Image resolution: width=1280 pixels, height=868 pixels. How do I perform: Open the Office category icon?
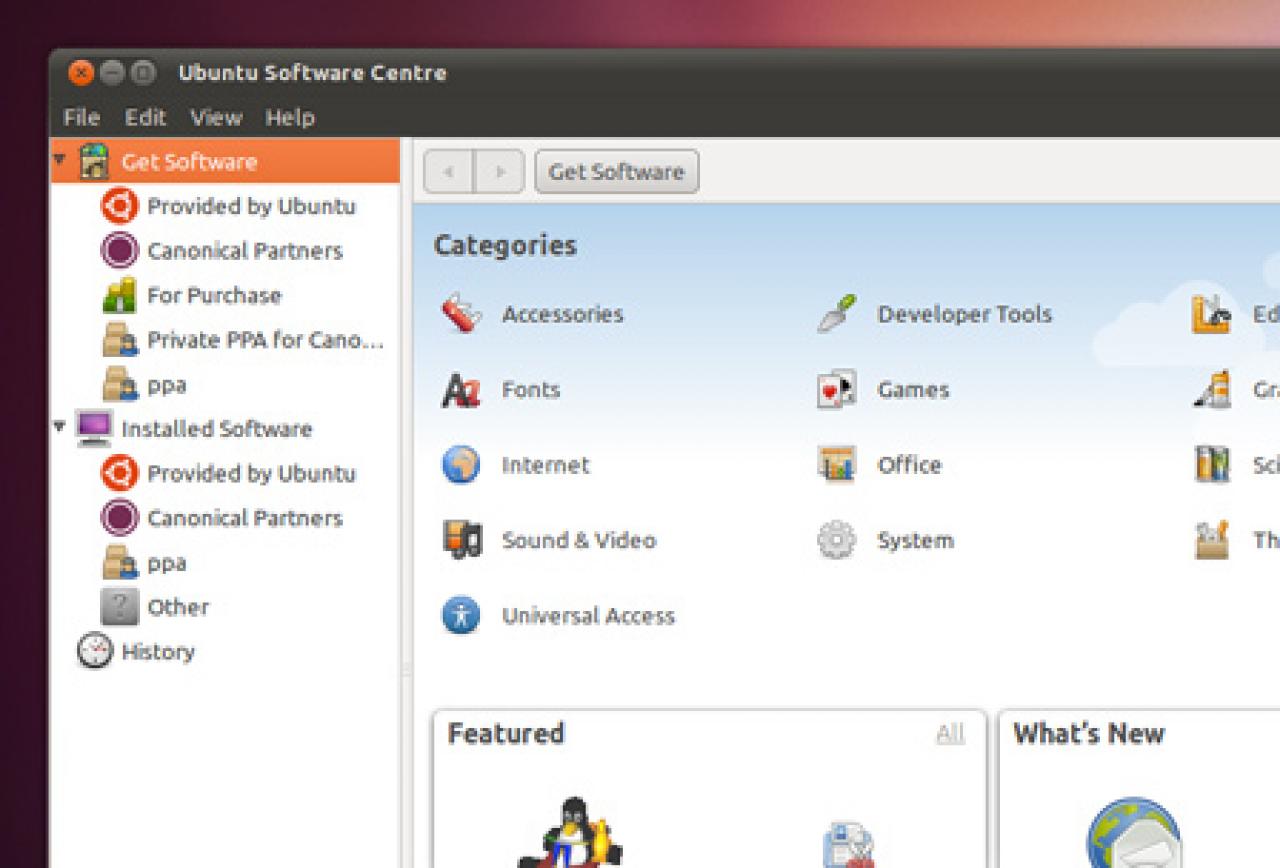coord(836,465)
